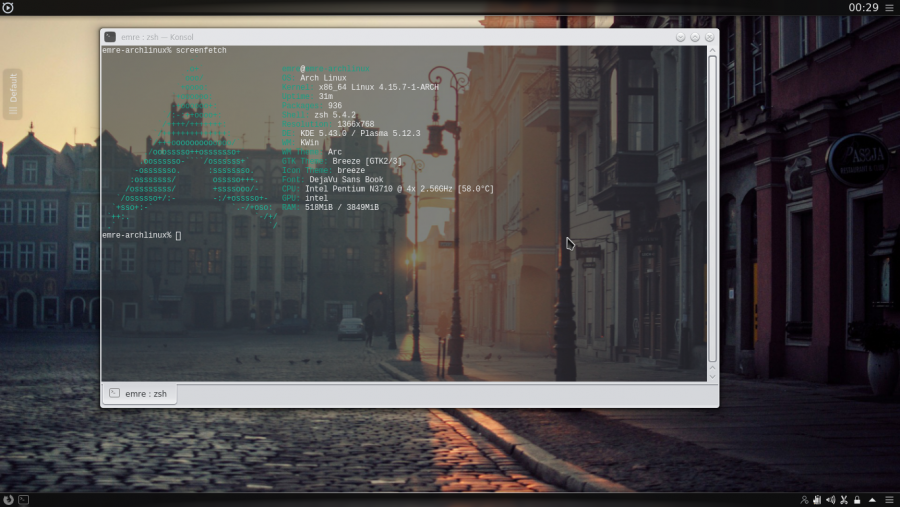Click '518MiB / 3849MiB' RAM value
Viewport: 900px width, 507px height.
[x=342, y=207]
